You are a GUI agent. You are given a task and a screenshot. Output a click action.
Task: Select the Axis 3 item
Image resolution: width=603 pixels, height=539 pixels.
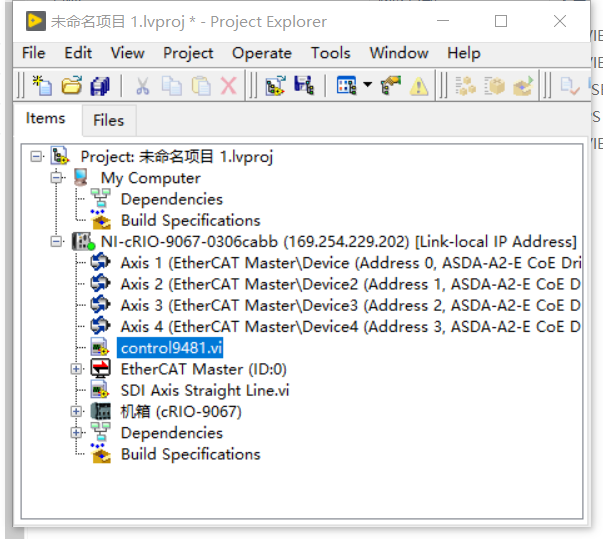point(351,305)
